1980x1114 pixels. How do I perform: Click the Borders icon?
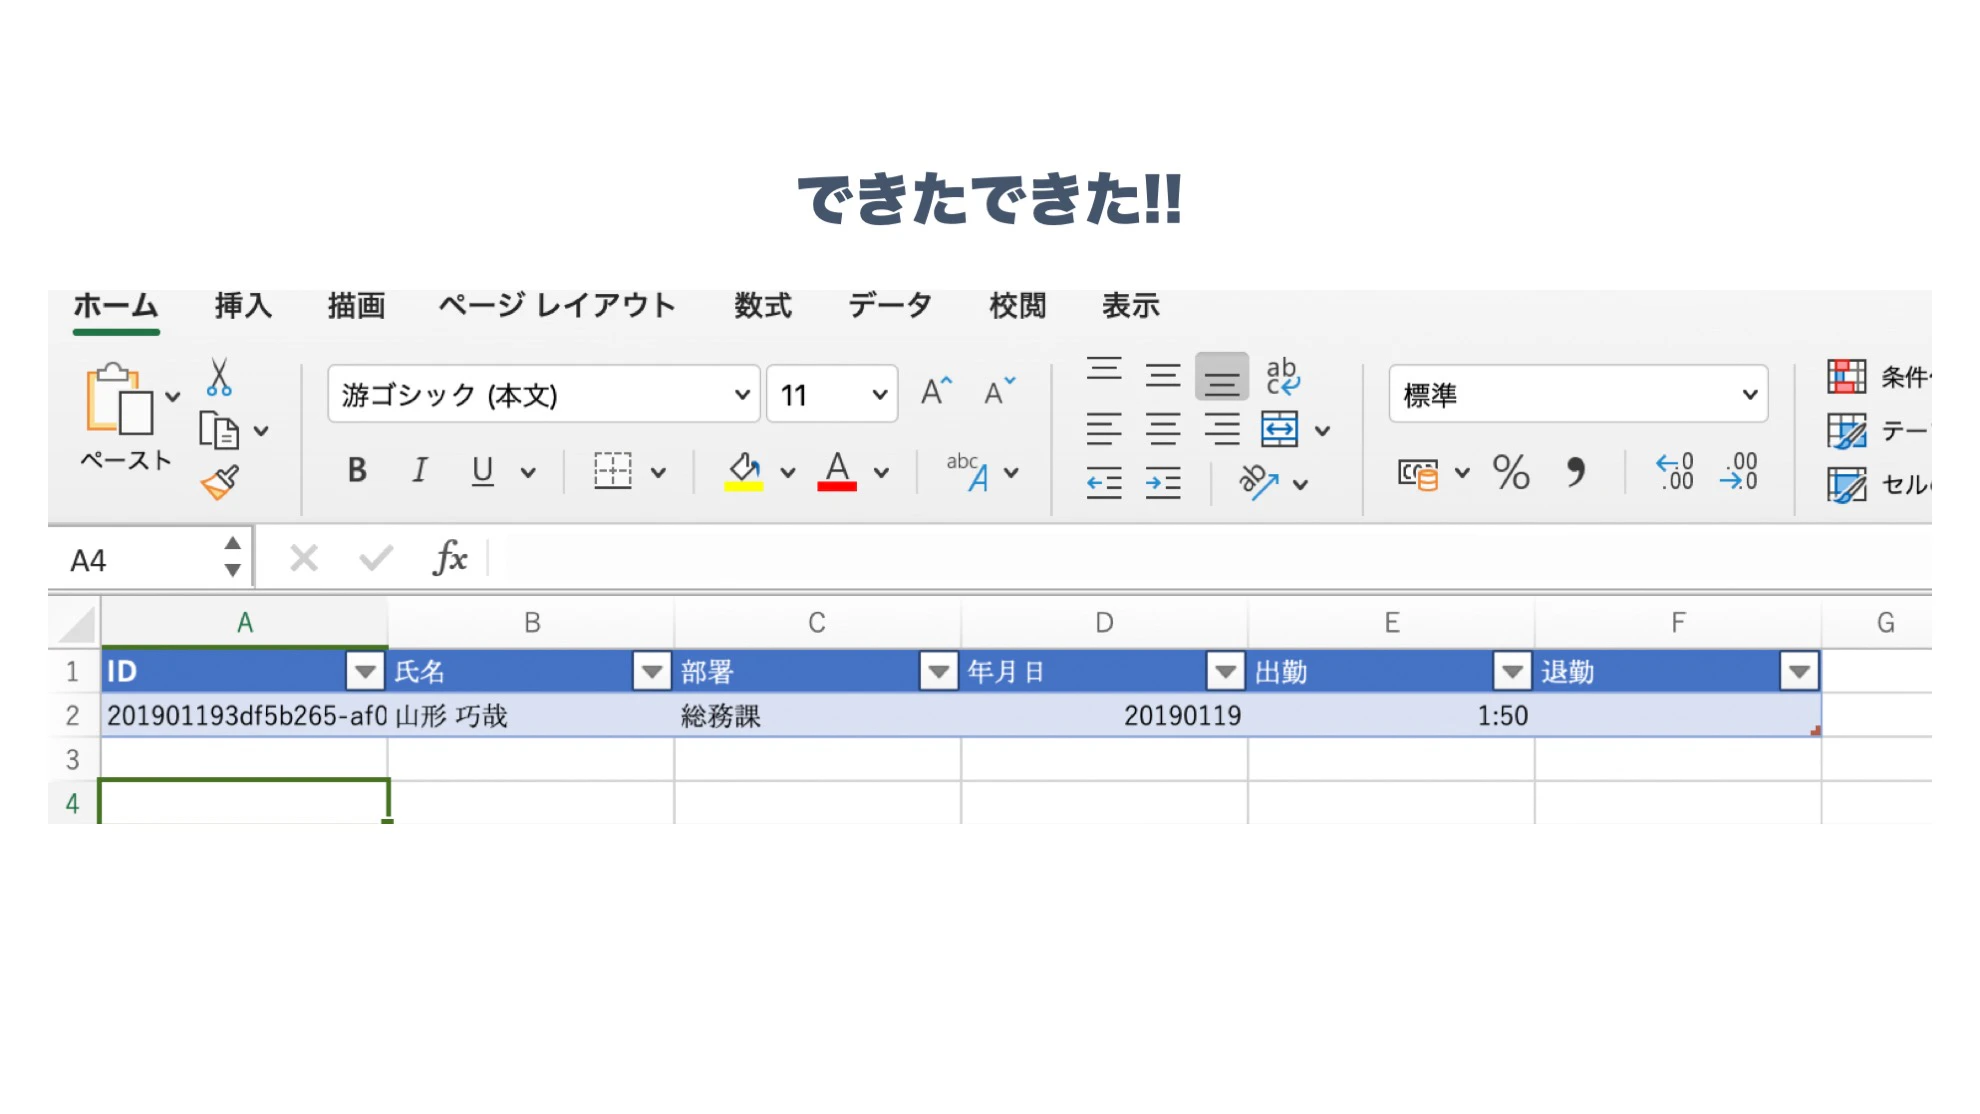[x=612, y=471]
